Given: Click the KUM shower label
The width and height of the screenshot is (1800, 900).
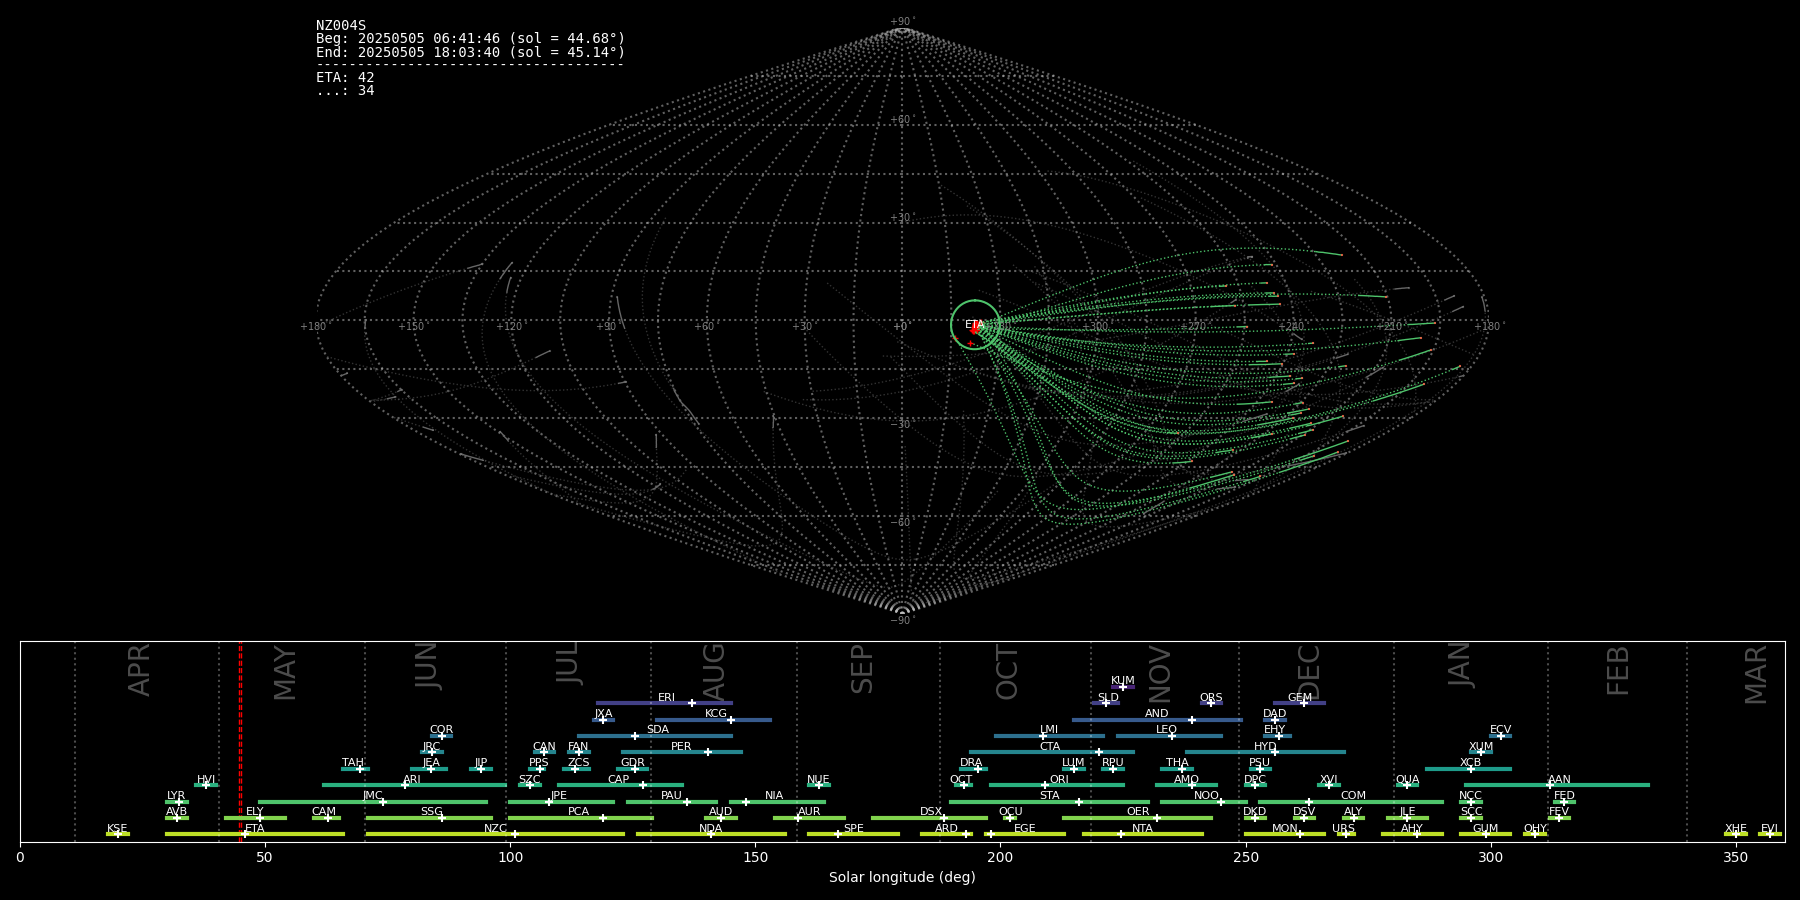Looking at the screenshot, I should (x=1123, y=681).
